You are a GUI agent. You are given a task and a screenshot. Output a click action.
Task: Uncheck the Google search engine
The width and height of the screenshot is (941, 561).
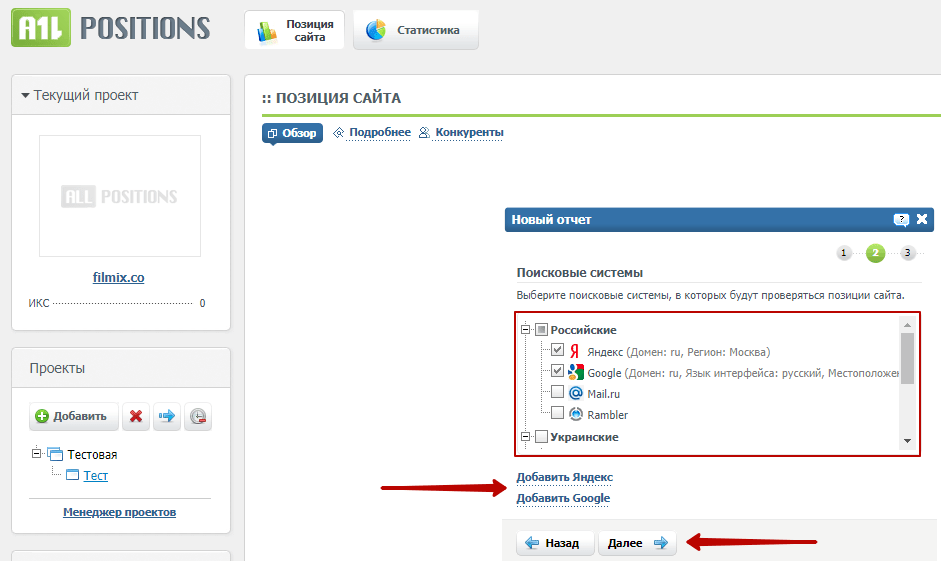coord(558,371)
